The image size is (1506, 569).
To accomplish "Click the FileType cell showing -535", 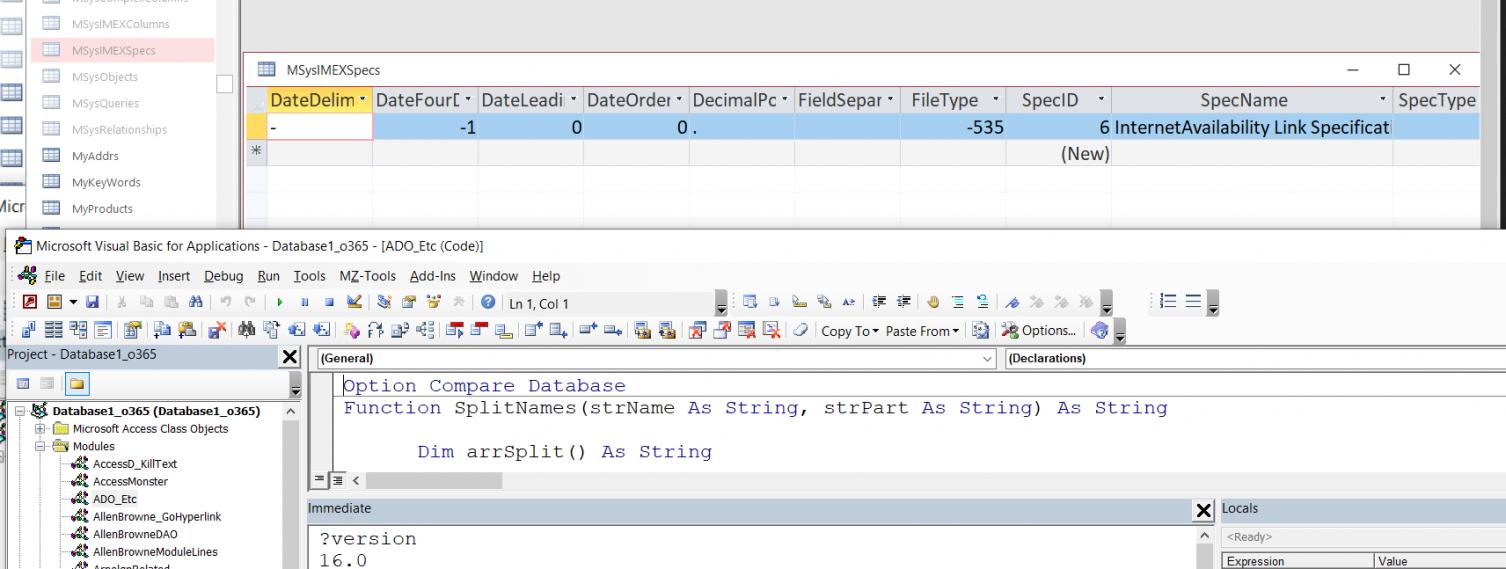I will click(x=953, y=127).
